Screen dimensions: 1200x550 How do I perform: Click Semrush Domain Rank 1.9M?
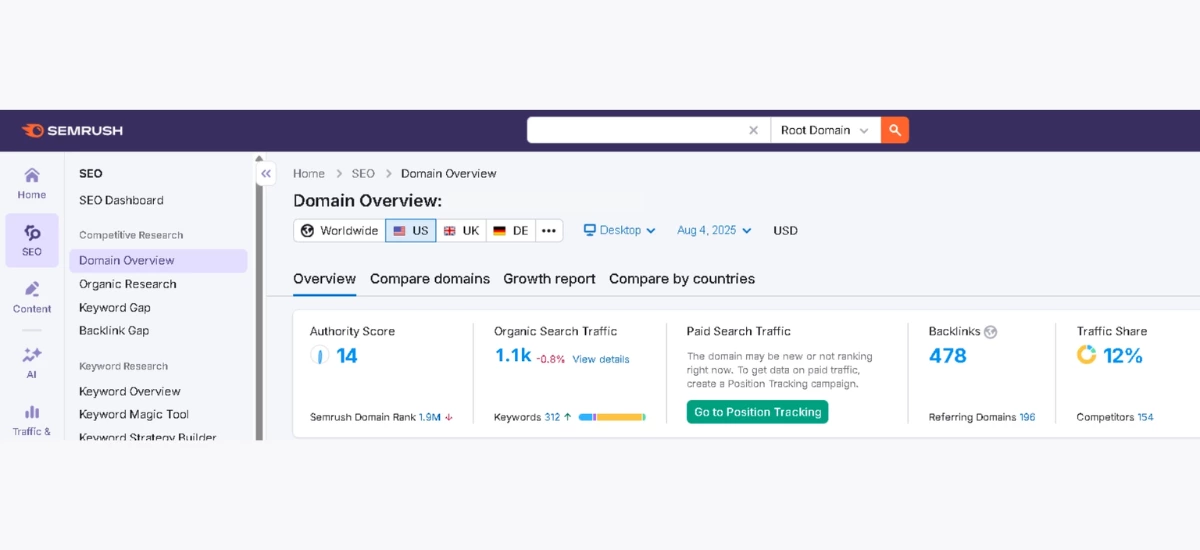click(430, 417)
